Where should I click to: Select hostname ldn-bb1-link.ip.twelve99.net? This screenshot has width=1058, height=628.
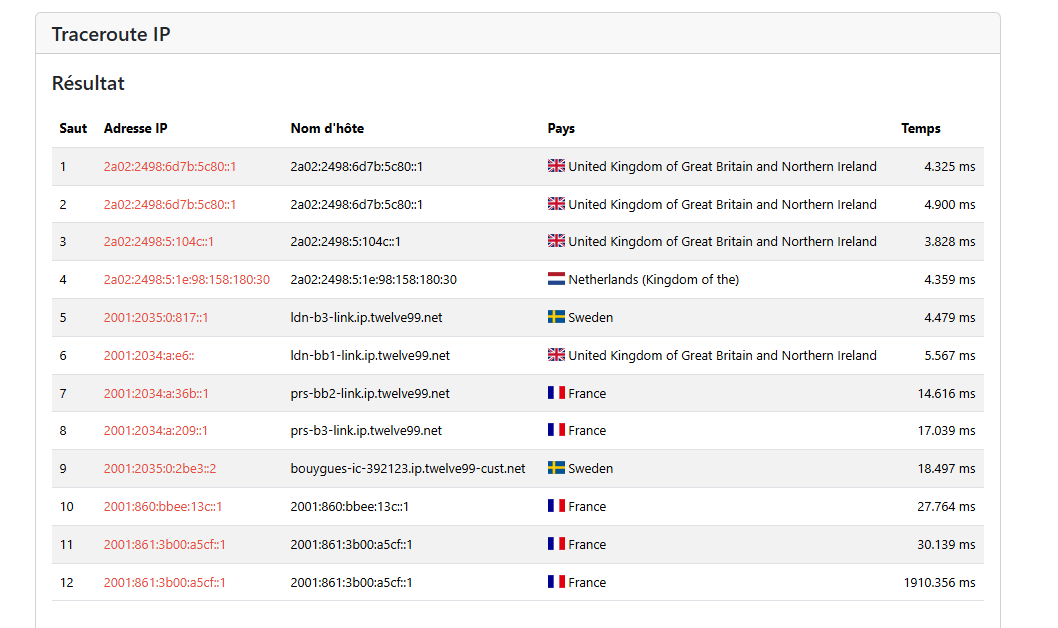[370, 355]
